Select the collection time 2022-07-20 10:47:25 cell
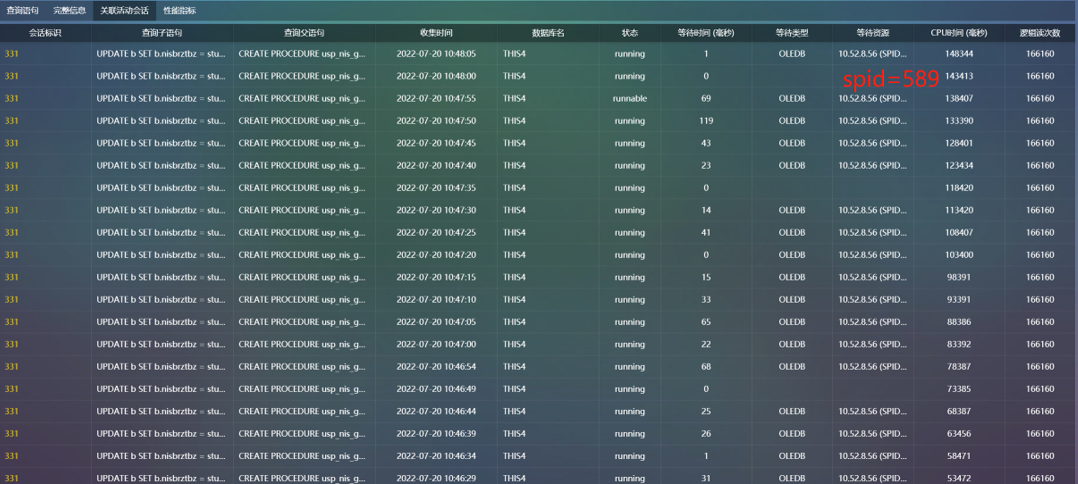Viewport: 1078px width, 484px height. pos(436,232)
